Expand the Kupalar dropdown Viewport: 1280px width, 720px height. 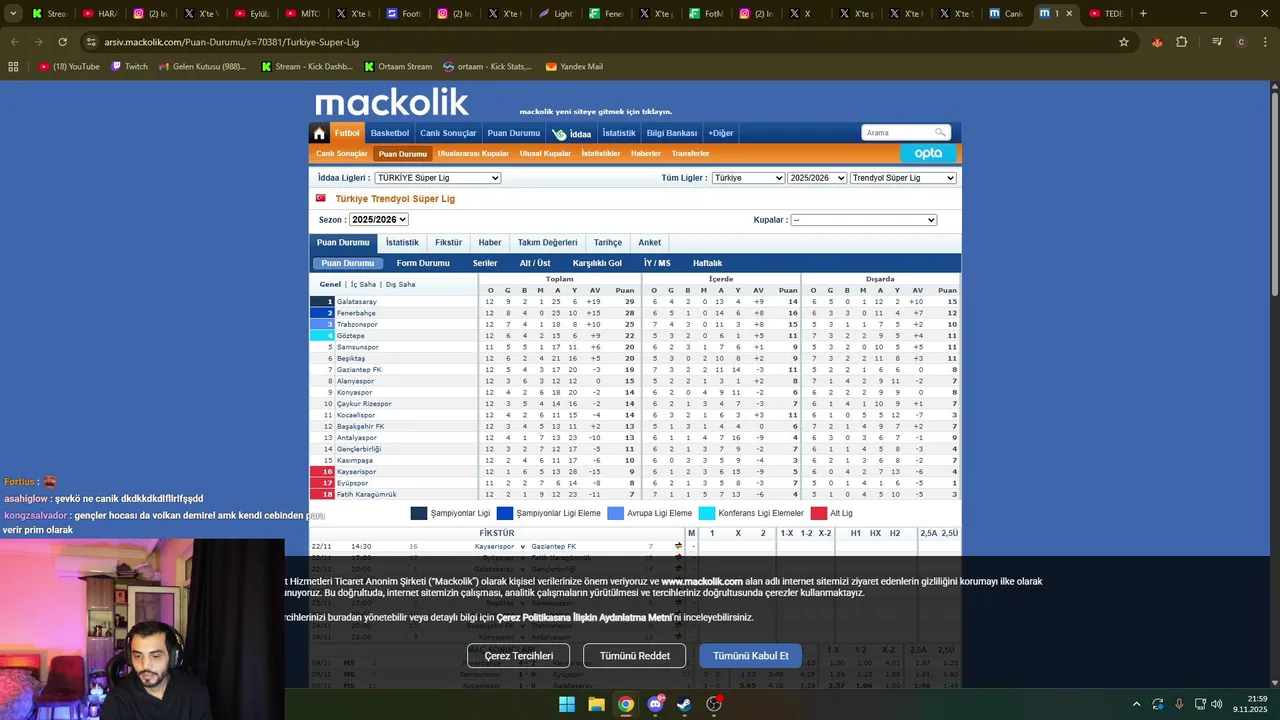coord(864,220)
